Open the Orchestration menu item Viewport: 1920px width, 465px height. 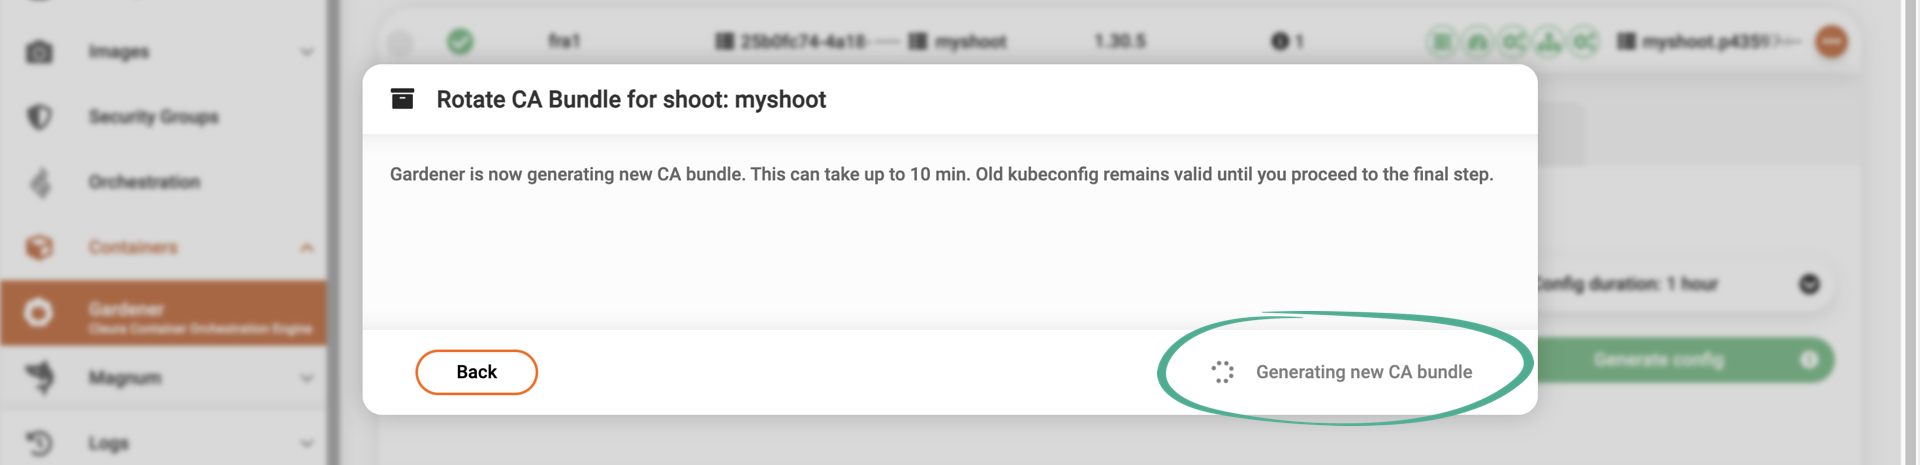pyautogui.click(x=144, y=182)
